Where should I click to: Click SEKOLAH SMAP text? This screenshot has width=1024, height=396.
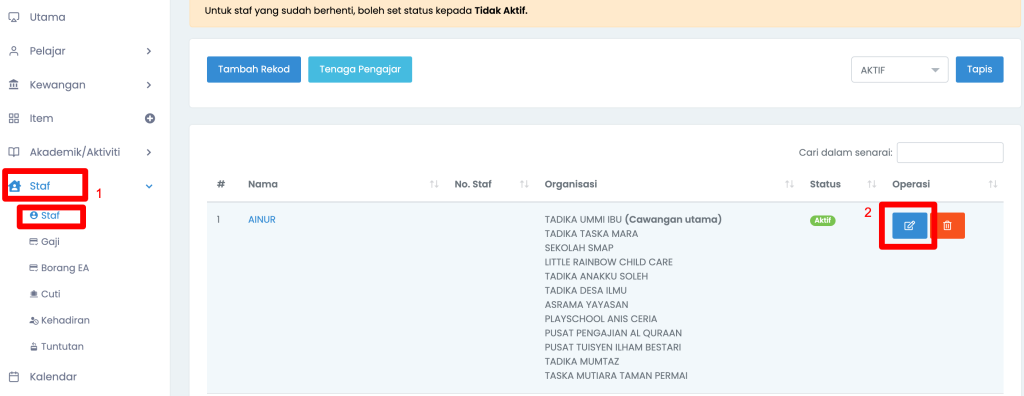[579, 248]
